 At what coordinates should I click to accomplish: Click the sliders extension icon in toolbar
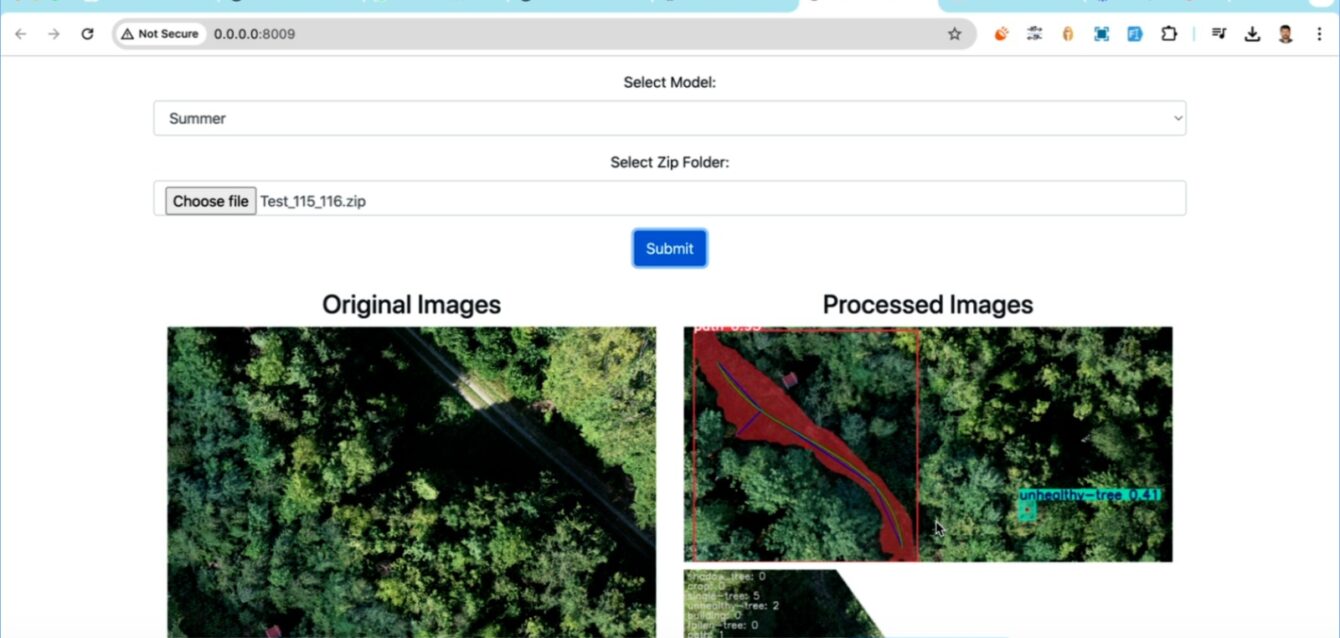(x=1034, y=34)
